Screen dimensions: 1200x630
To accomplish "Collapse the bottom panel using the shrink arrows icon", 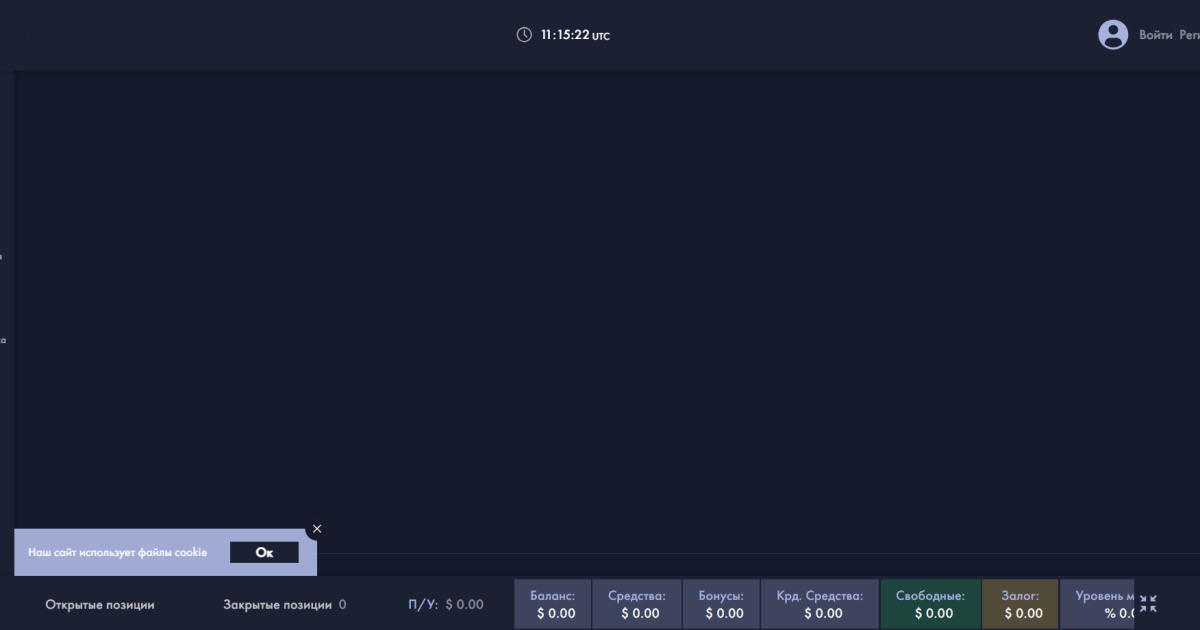I will coord(1148,604).
